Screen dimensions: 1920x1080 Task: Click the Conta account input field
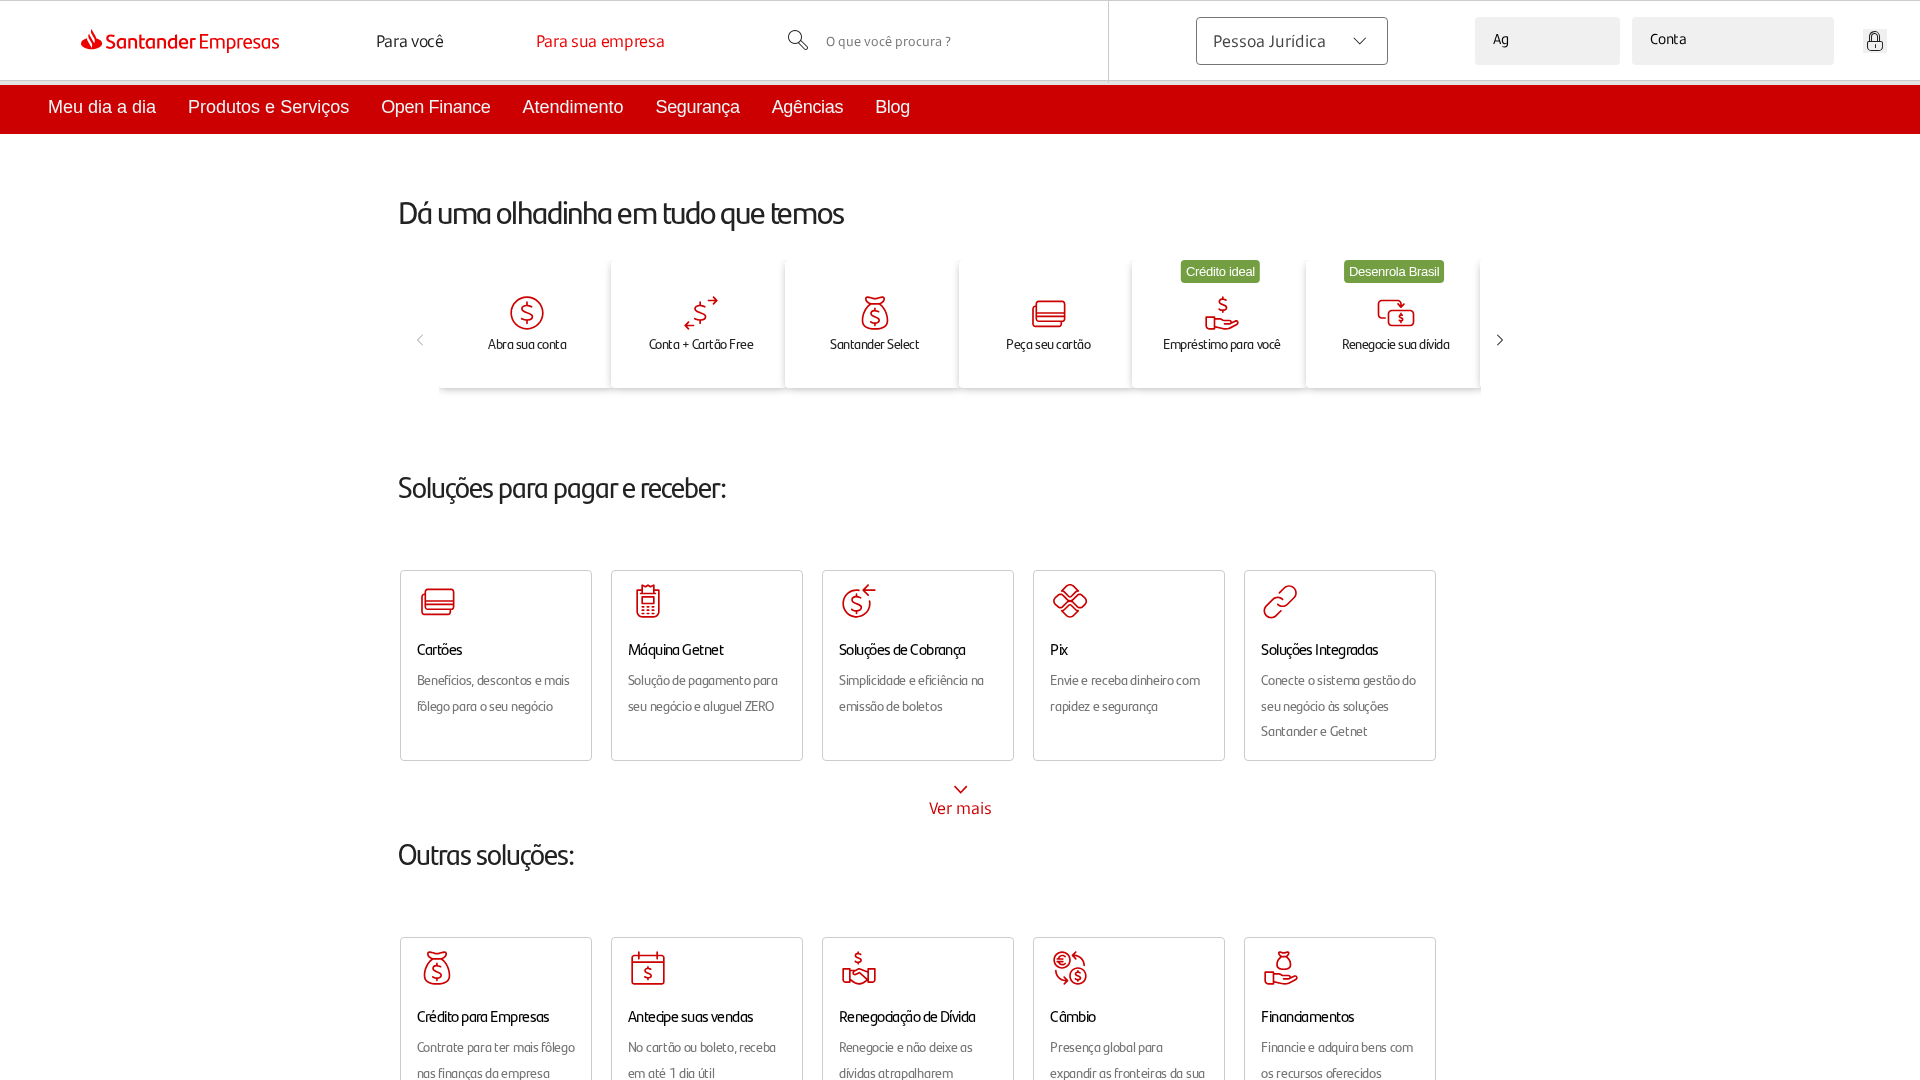1733,41
